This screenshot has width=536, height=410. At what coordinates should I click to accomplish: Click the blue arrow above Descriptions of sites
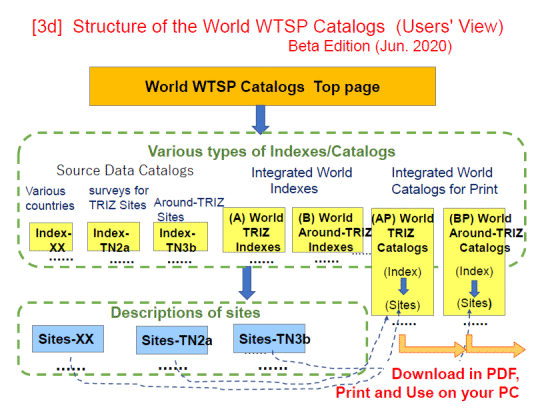pos(247,283)
